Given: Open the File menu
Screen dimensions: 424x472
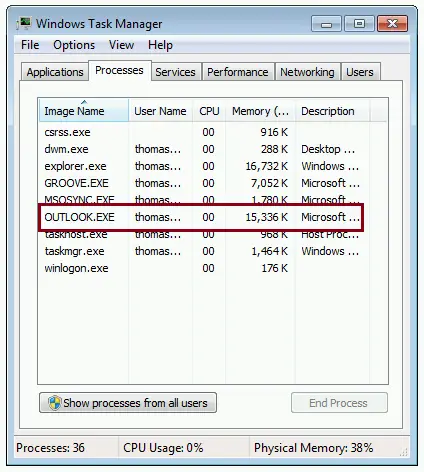Looking at the screenshot, I should pos(30,45).
